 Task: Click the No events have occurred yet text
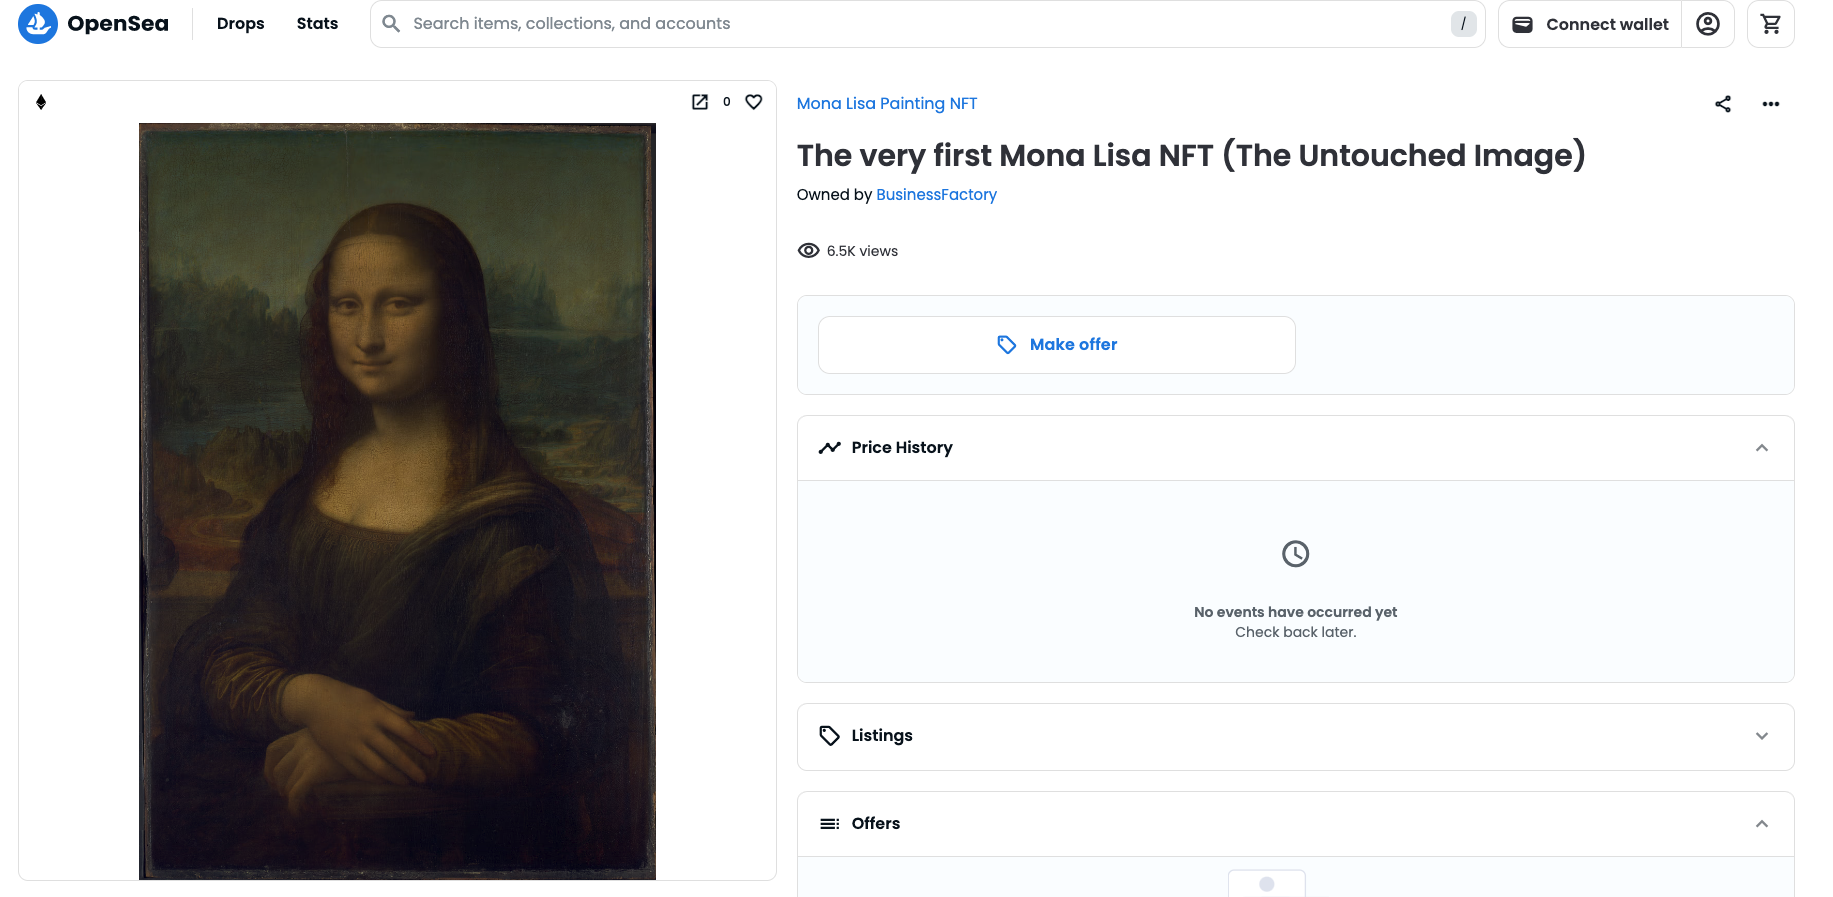[1295, 612]
